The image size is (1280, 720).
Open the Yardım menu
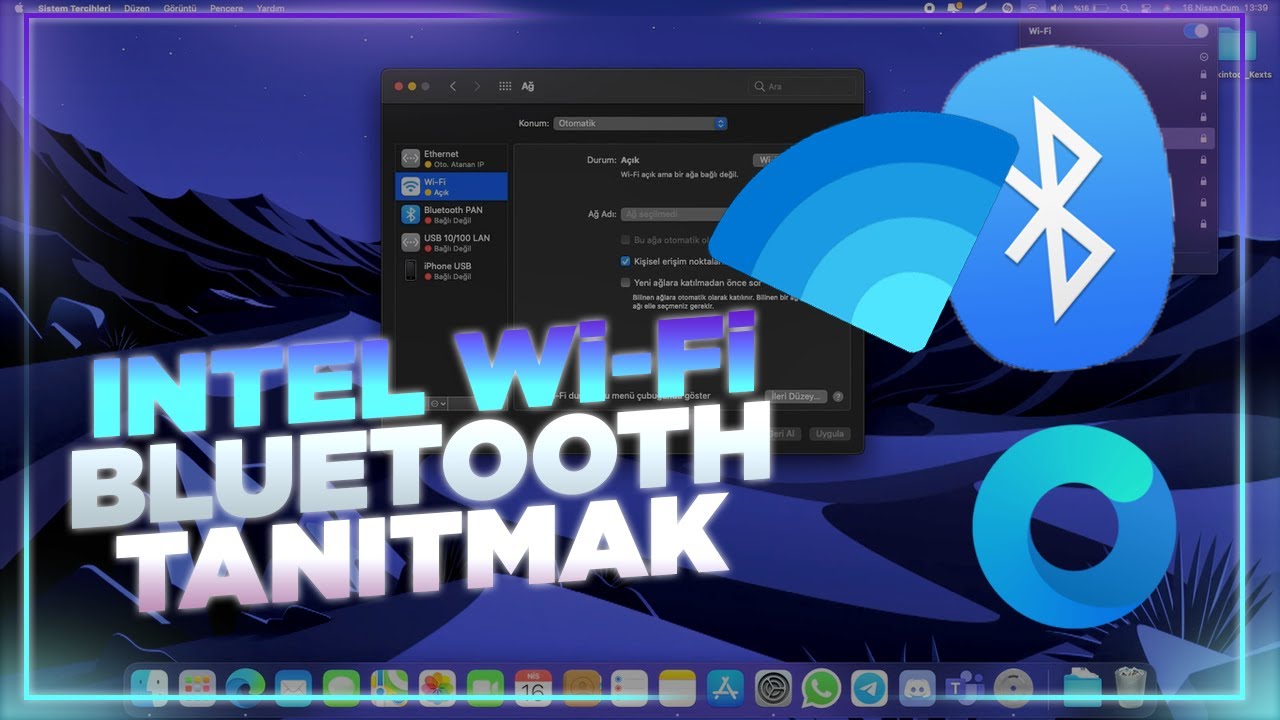(x=270, y=8)
